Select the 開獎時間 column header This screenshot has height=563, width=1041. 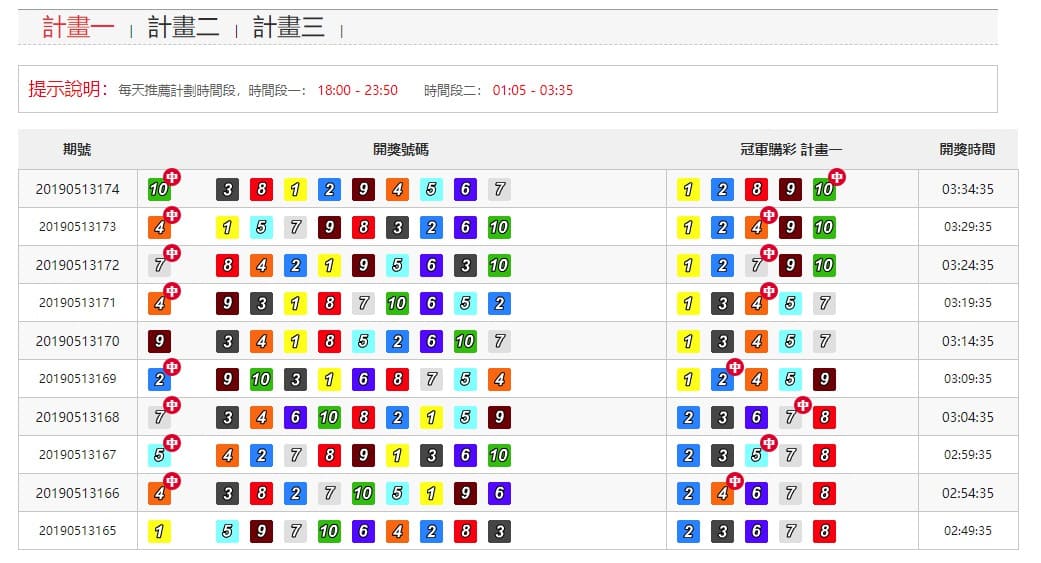[x=967, y=149]
